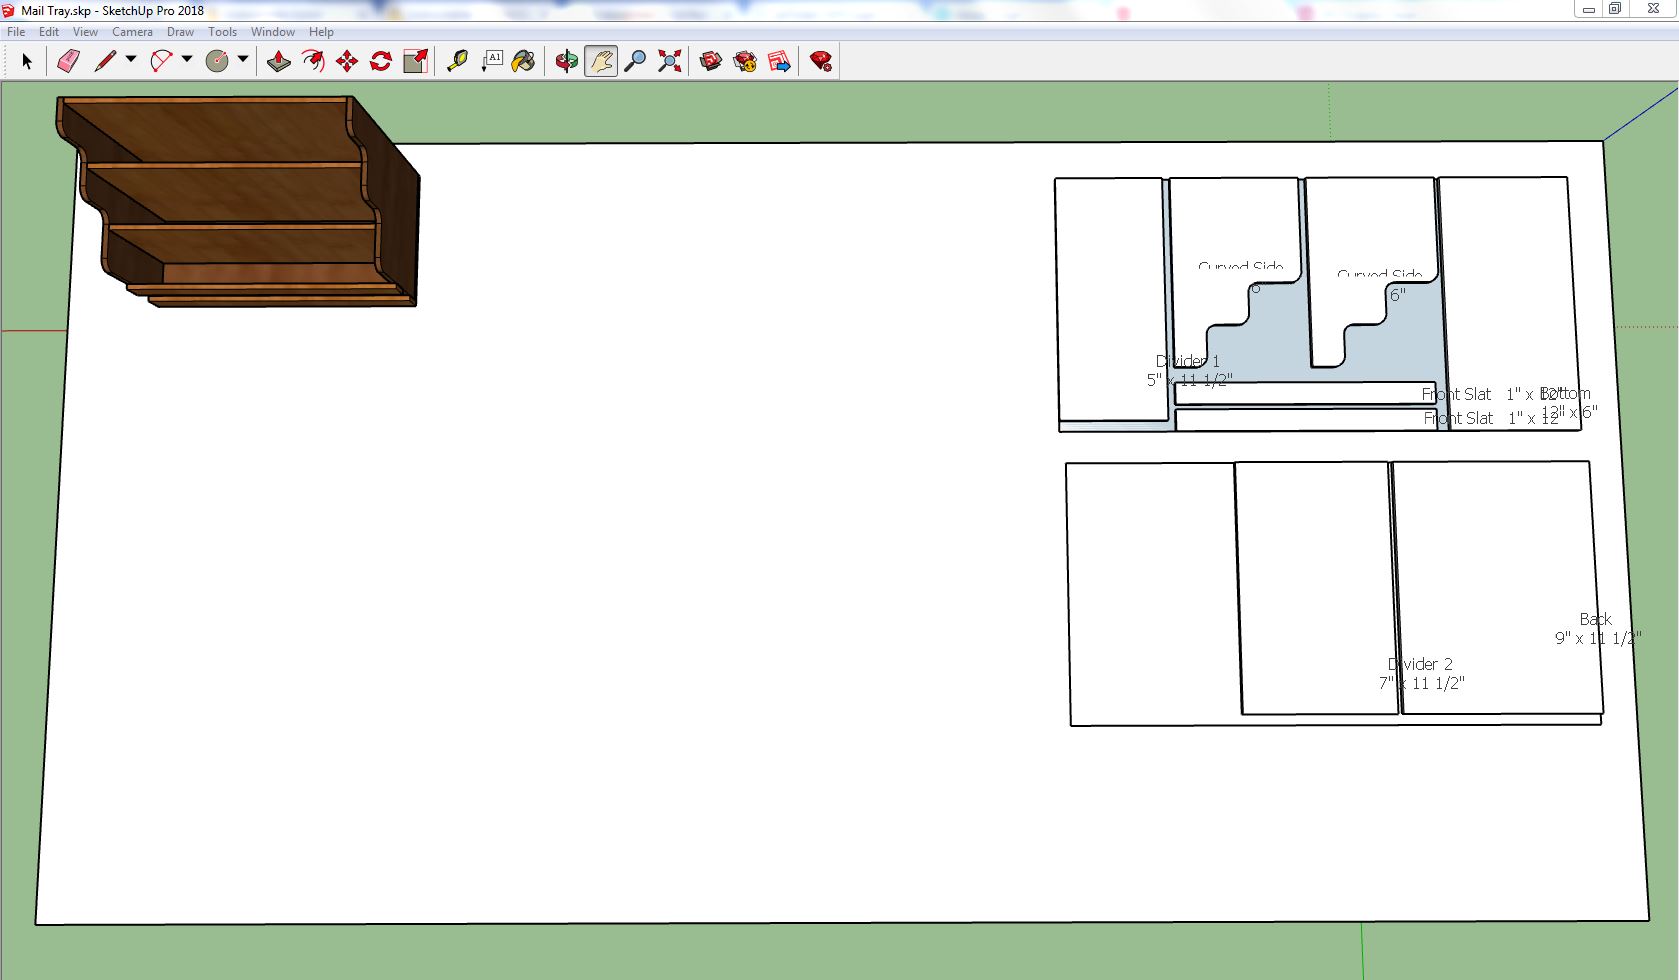Open the Tools menu
1679x980 pixels.
click(222, 32)
